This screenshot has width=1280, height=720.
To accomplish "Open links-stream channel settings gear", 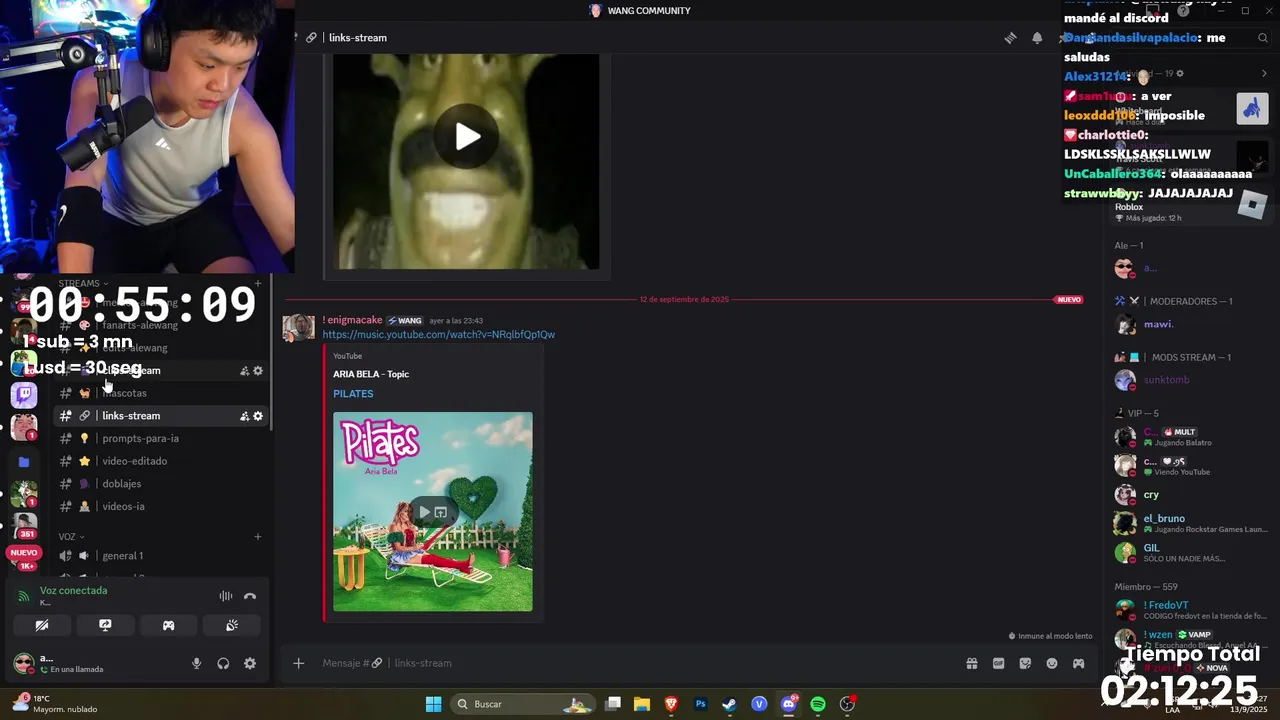I will coord(258,416).
